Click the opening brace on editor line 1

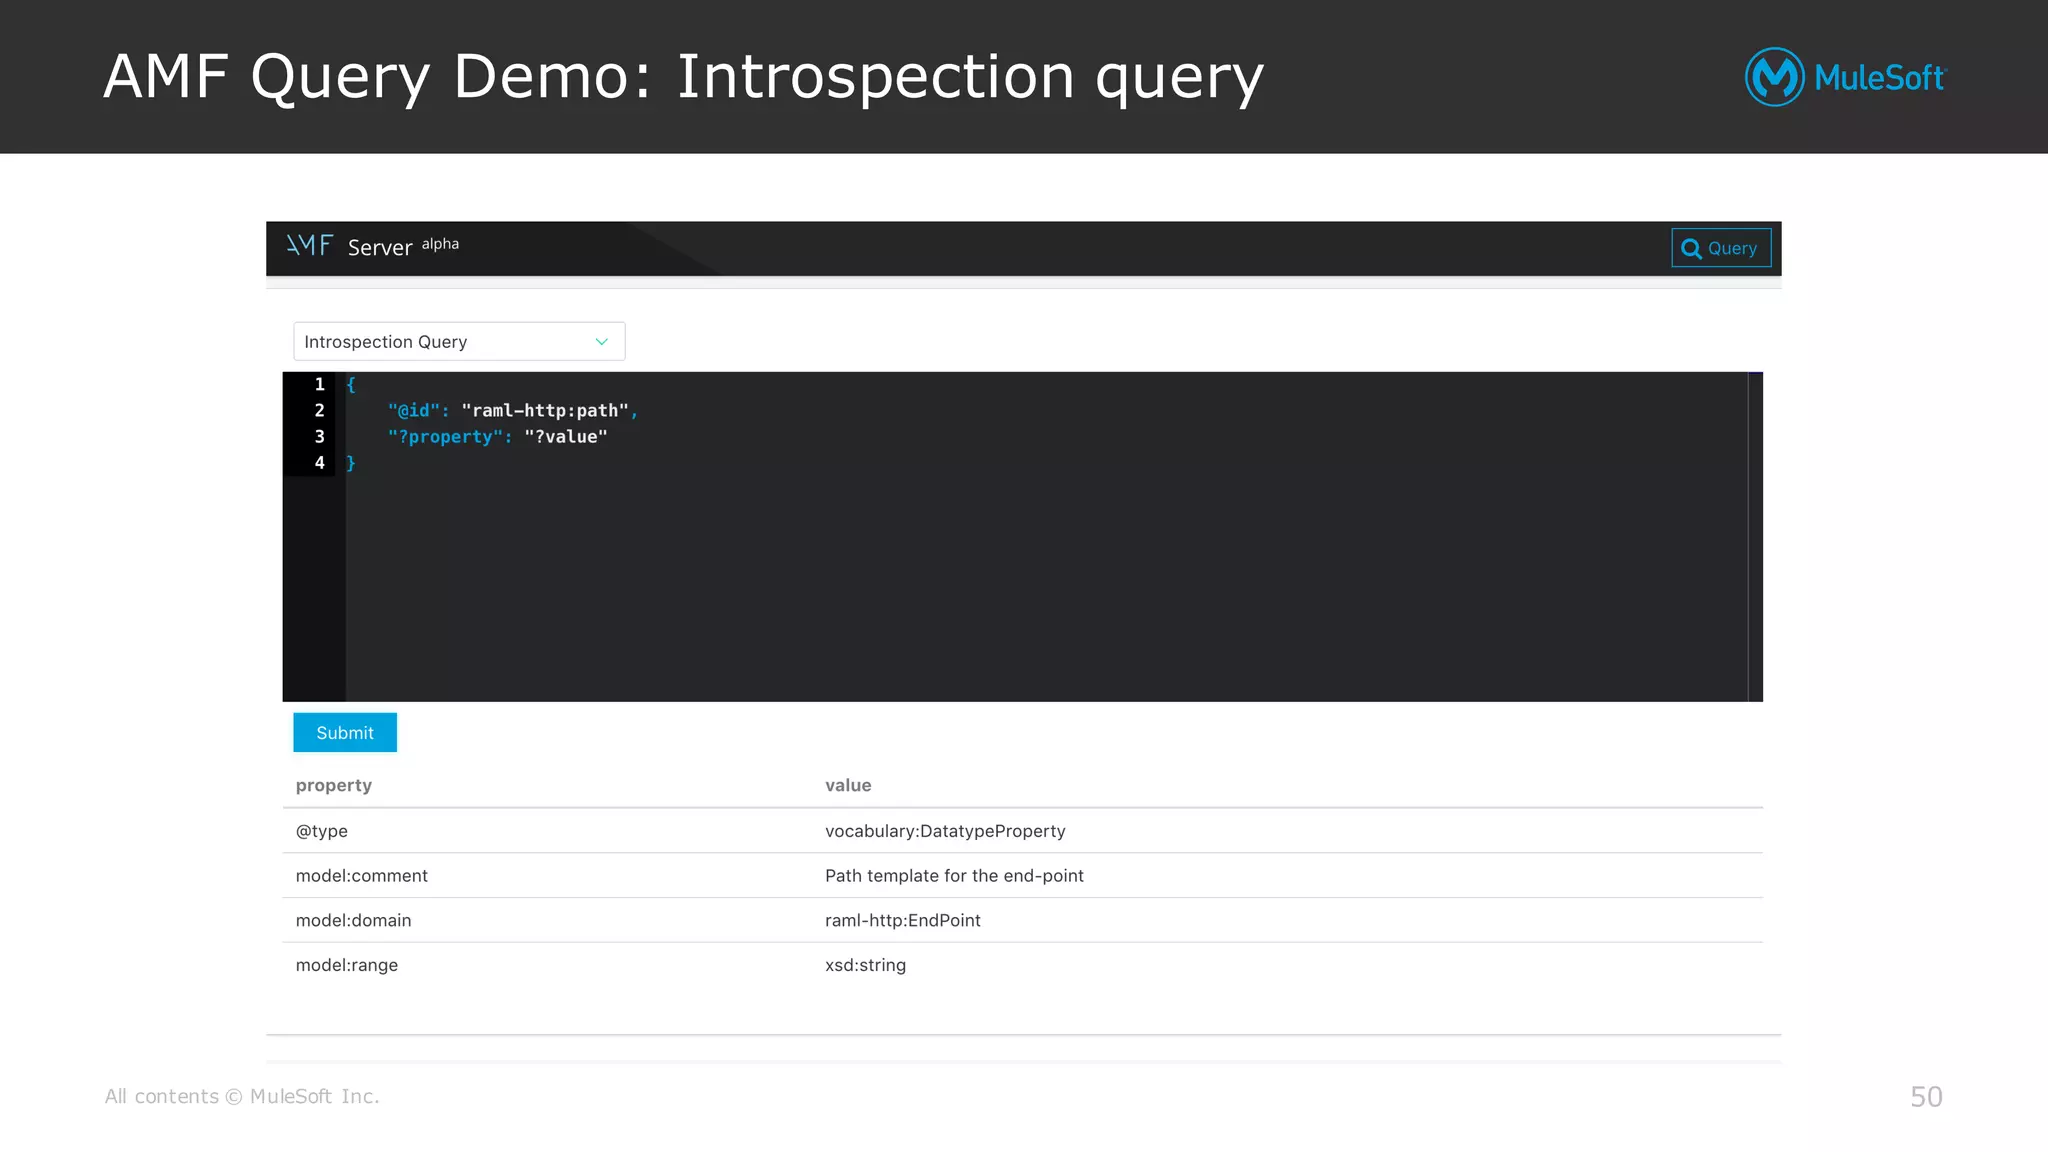click(x=351, y=385)
